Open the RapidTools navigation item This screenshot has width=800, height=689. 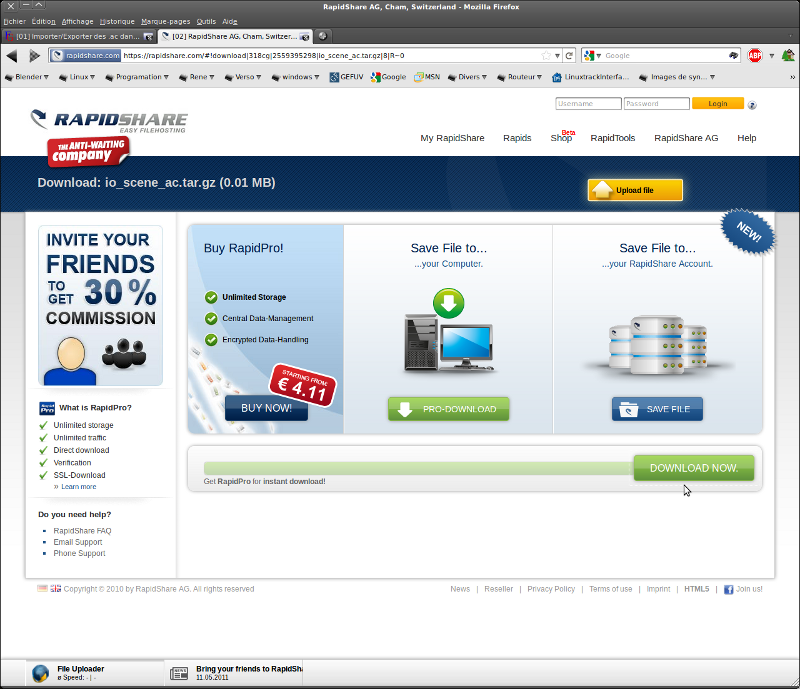coord(612,138)
